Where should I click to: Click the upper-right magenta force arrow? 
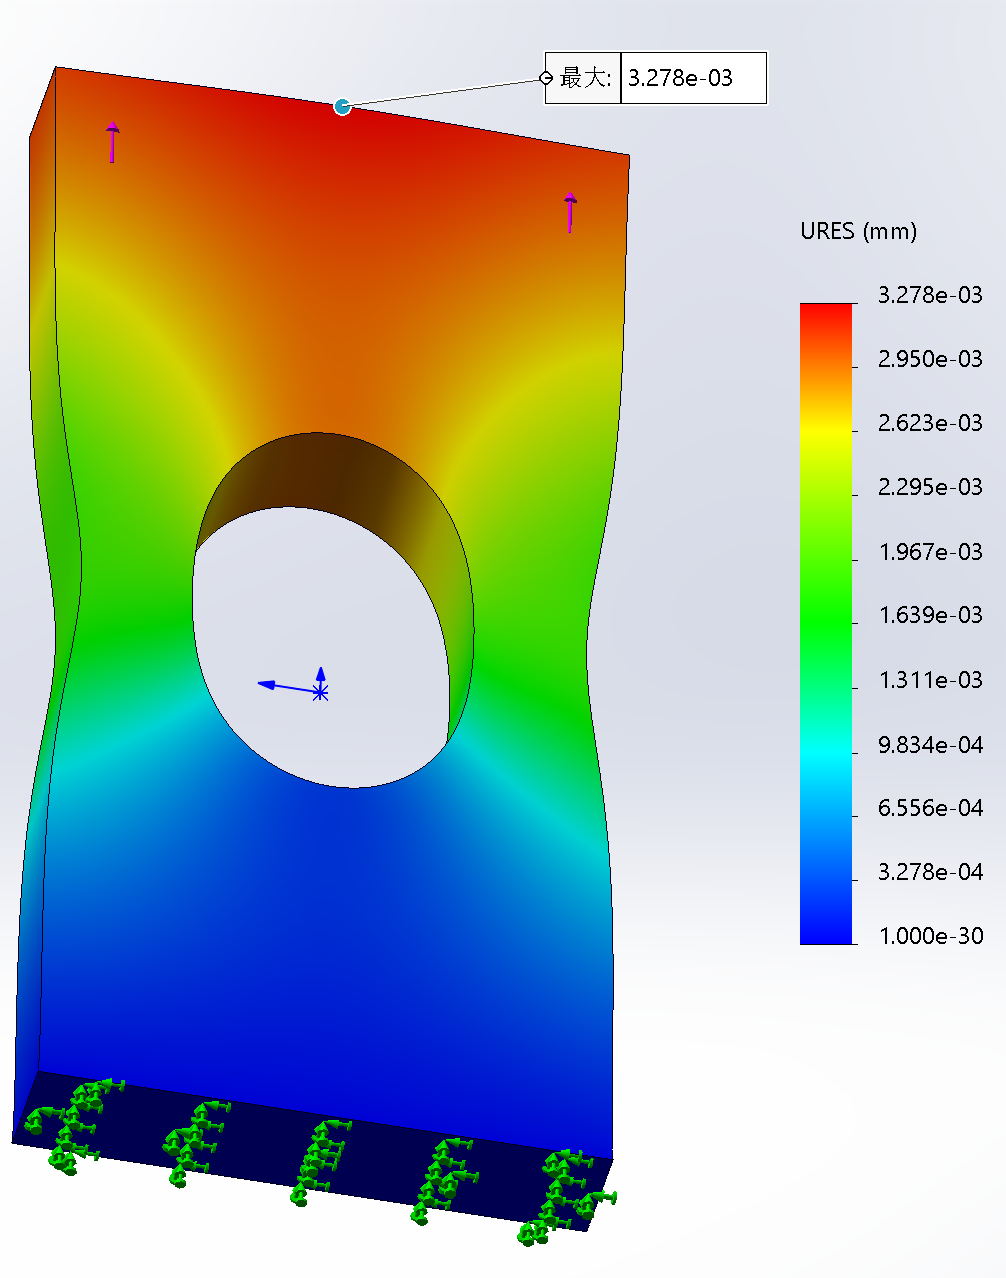point(570,212)
